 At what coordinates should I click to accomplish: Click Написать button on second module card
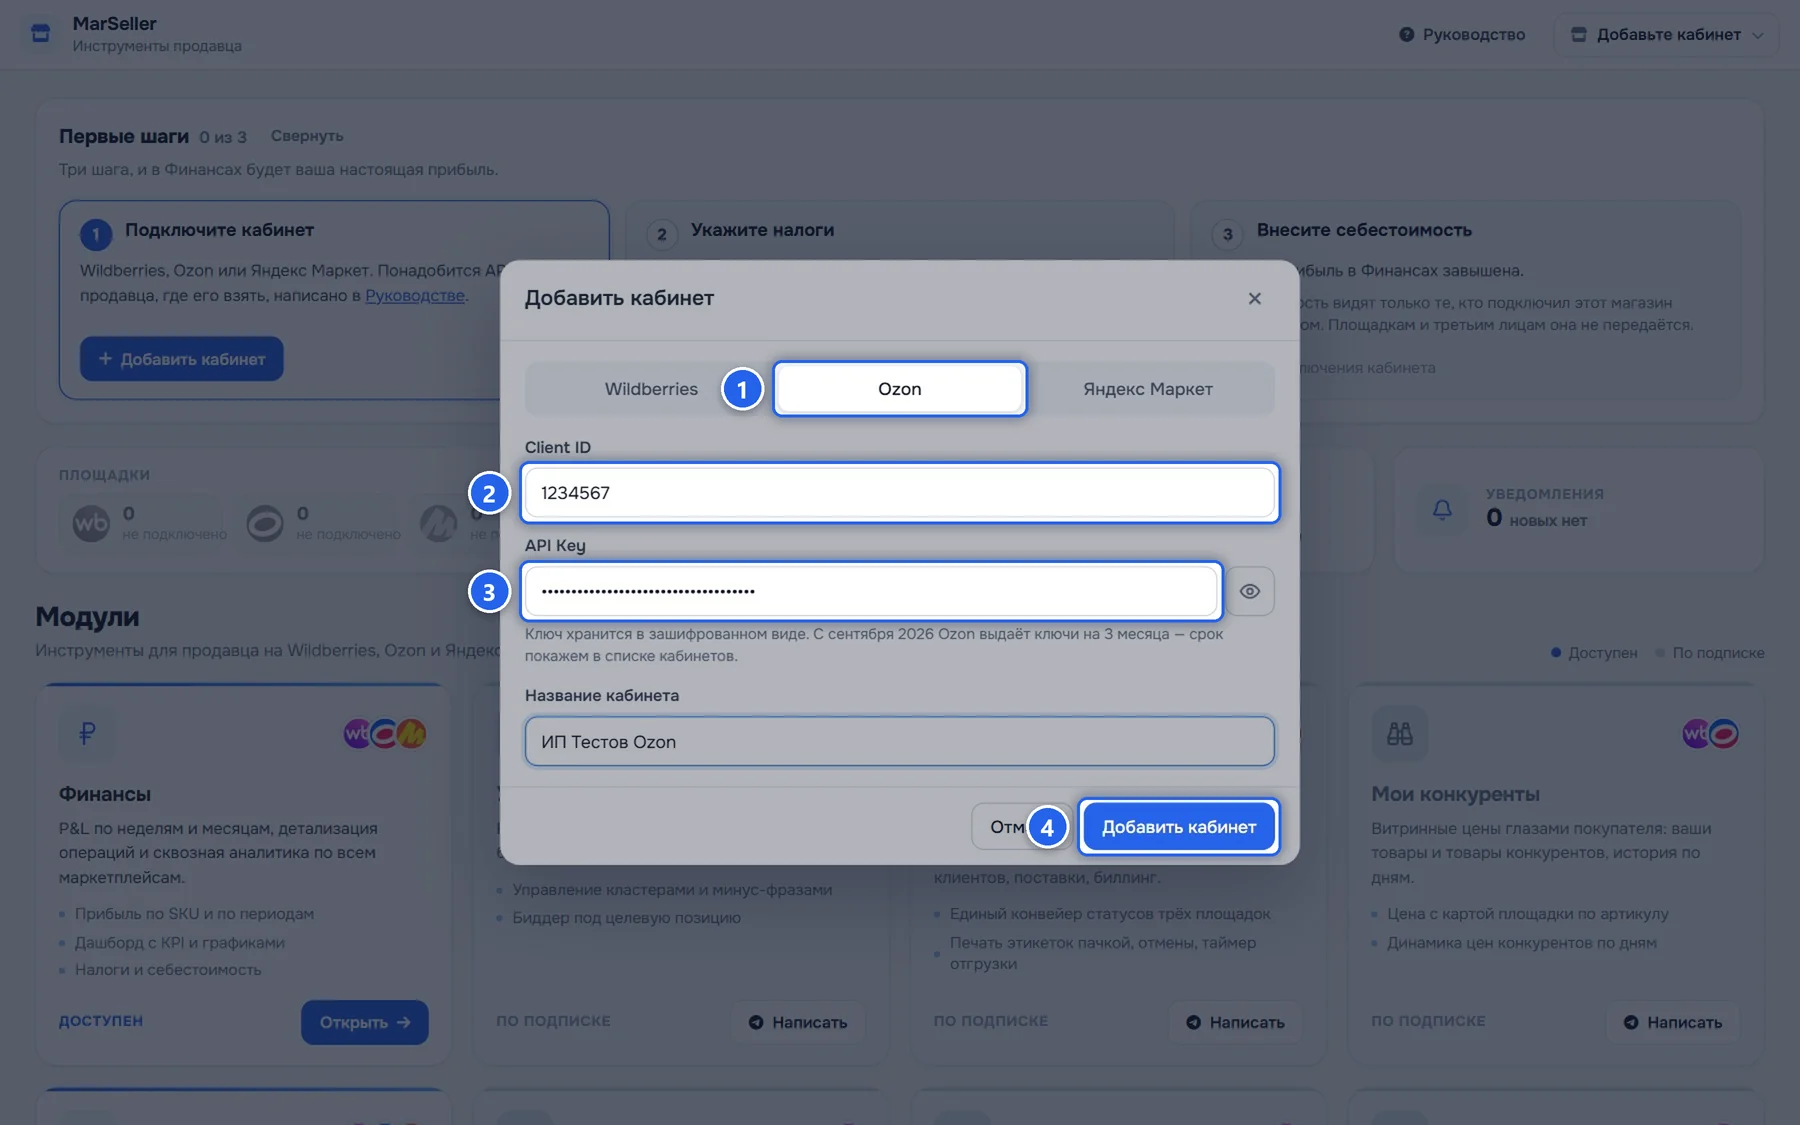[798, 1022]
